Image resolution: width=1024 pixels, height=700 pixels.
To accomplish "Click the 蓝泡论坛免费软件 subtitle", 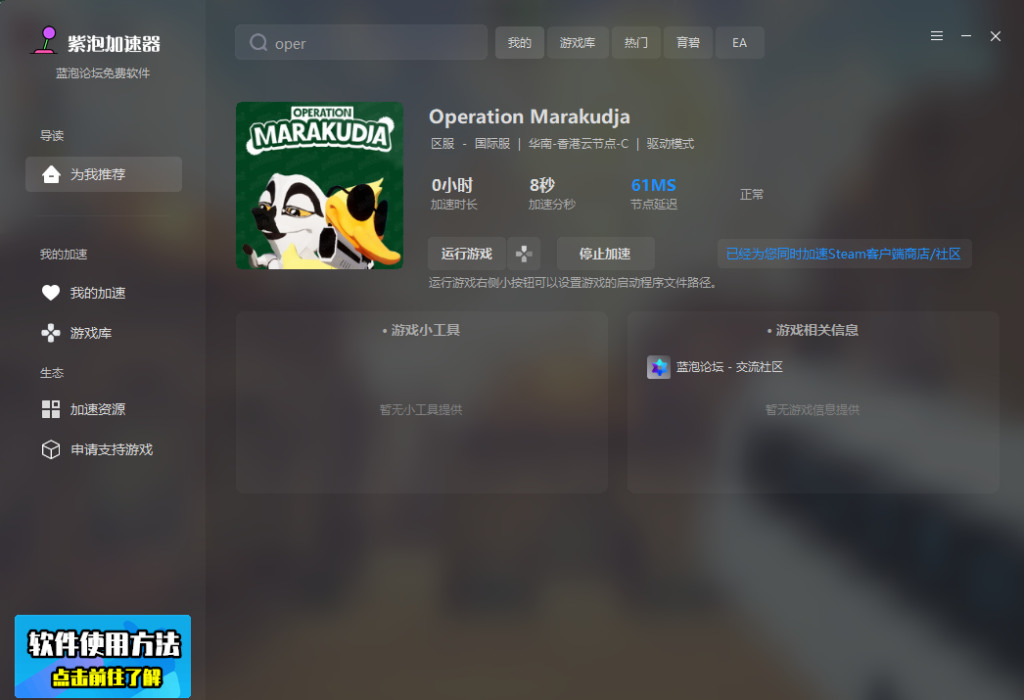I will coord(103,73).
